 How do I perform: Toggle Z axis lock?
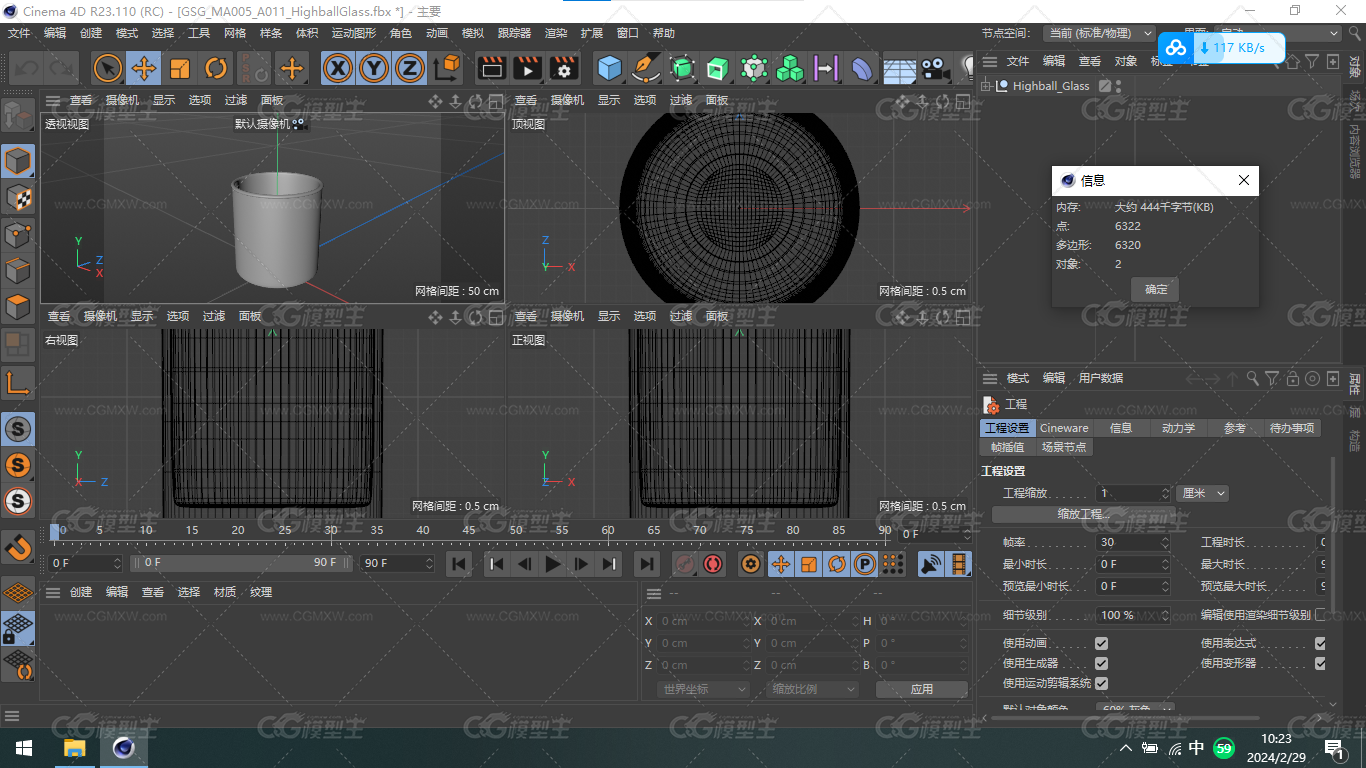(x=410, y=68)
